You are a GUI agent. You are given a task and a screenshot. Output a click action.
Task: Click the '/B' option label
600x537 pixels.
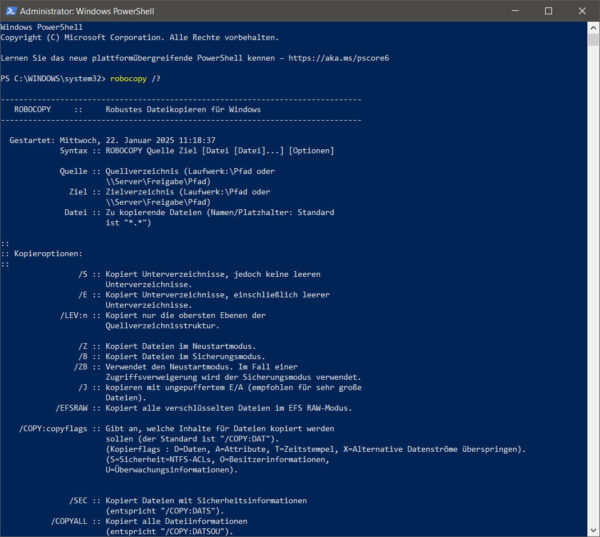click(83, 357)
